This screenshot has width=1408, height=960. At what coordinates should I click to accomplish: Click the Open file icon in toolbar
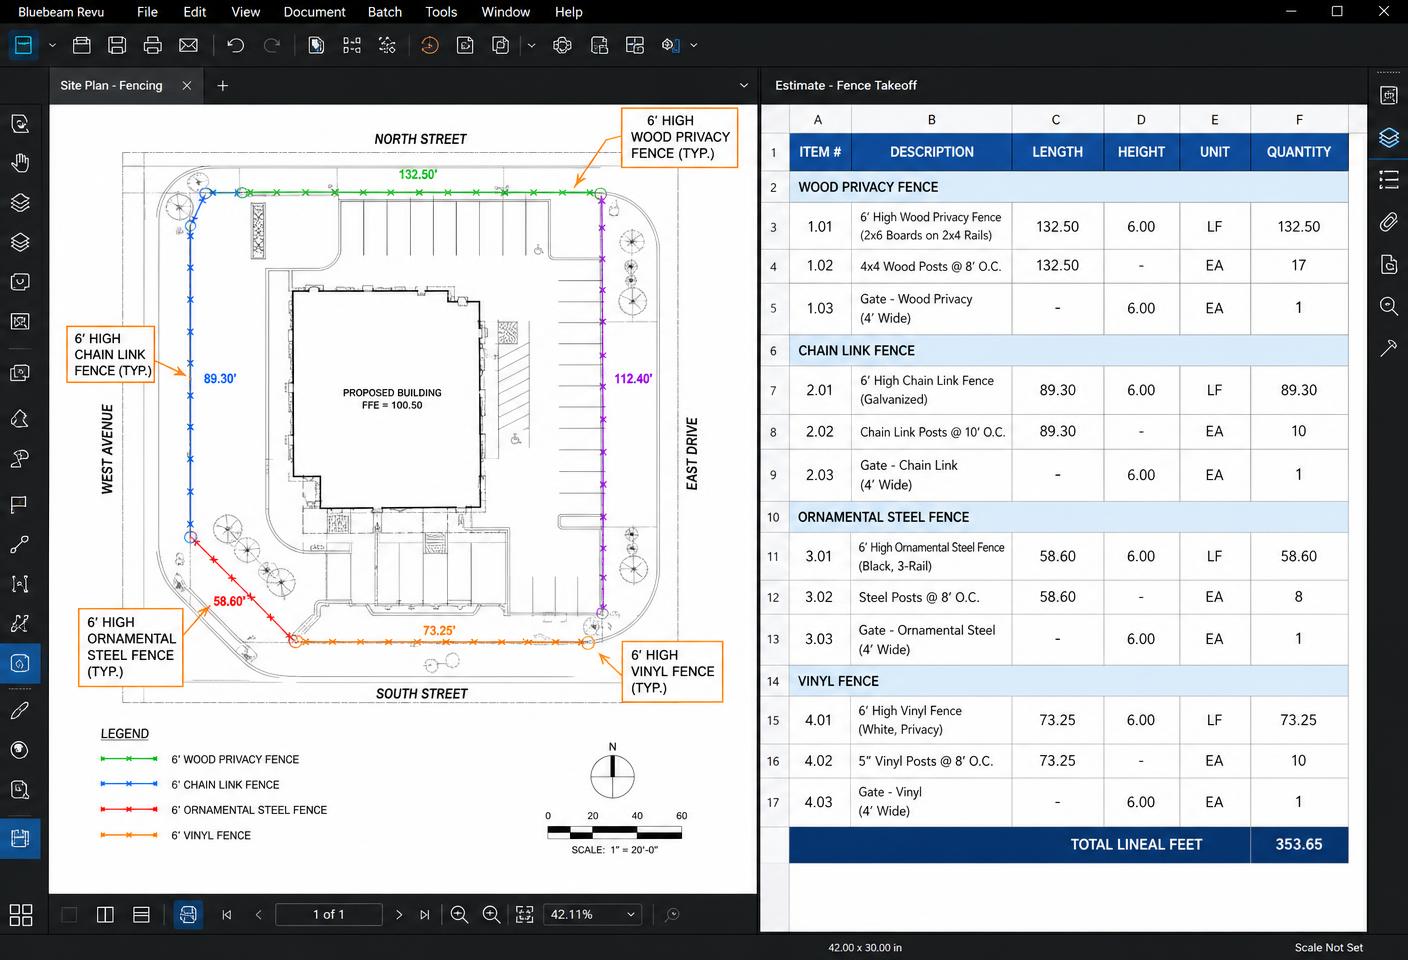[x=82, y=45]
